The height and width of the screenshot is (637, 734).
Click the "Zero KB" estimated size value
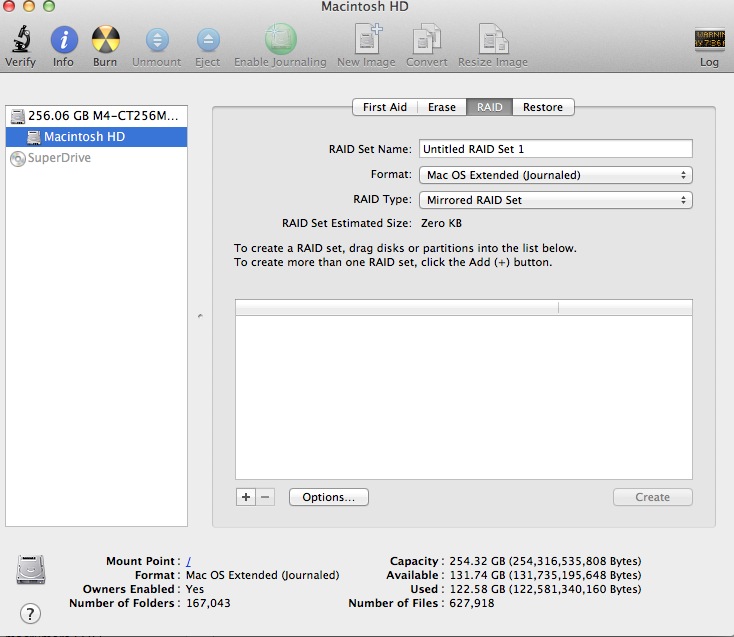point(441,223)
